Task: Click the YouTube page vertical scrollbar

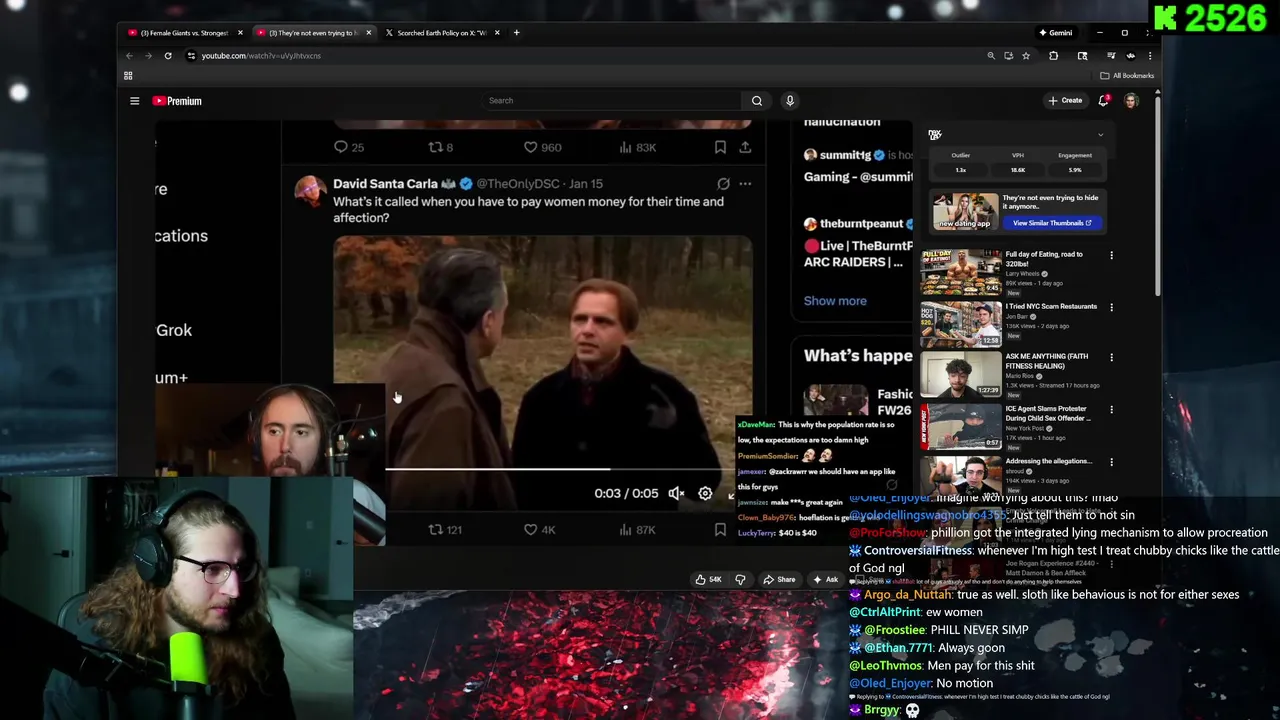Action: point(1158,195)
